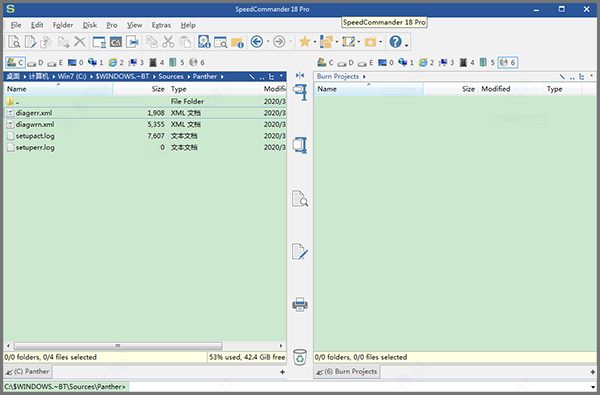Click the delete X icon in toolbar
Image resolution: width=600 pixels, height=395 pixels.
(80, 42)
